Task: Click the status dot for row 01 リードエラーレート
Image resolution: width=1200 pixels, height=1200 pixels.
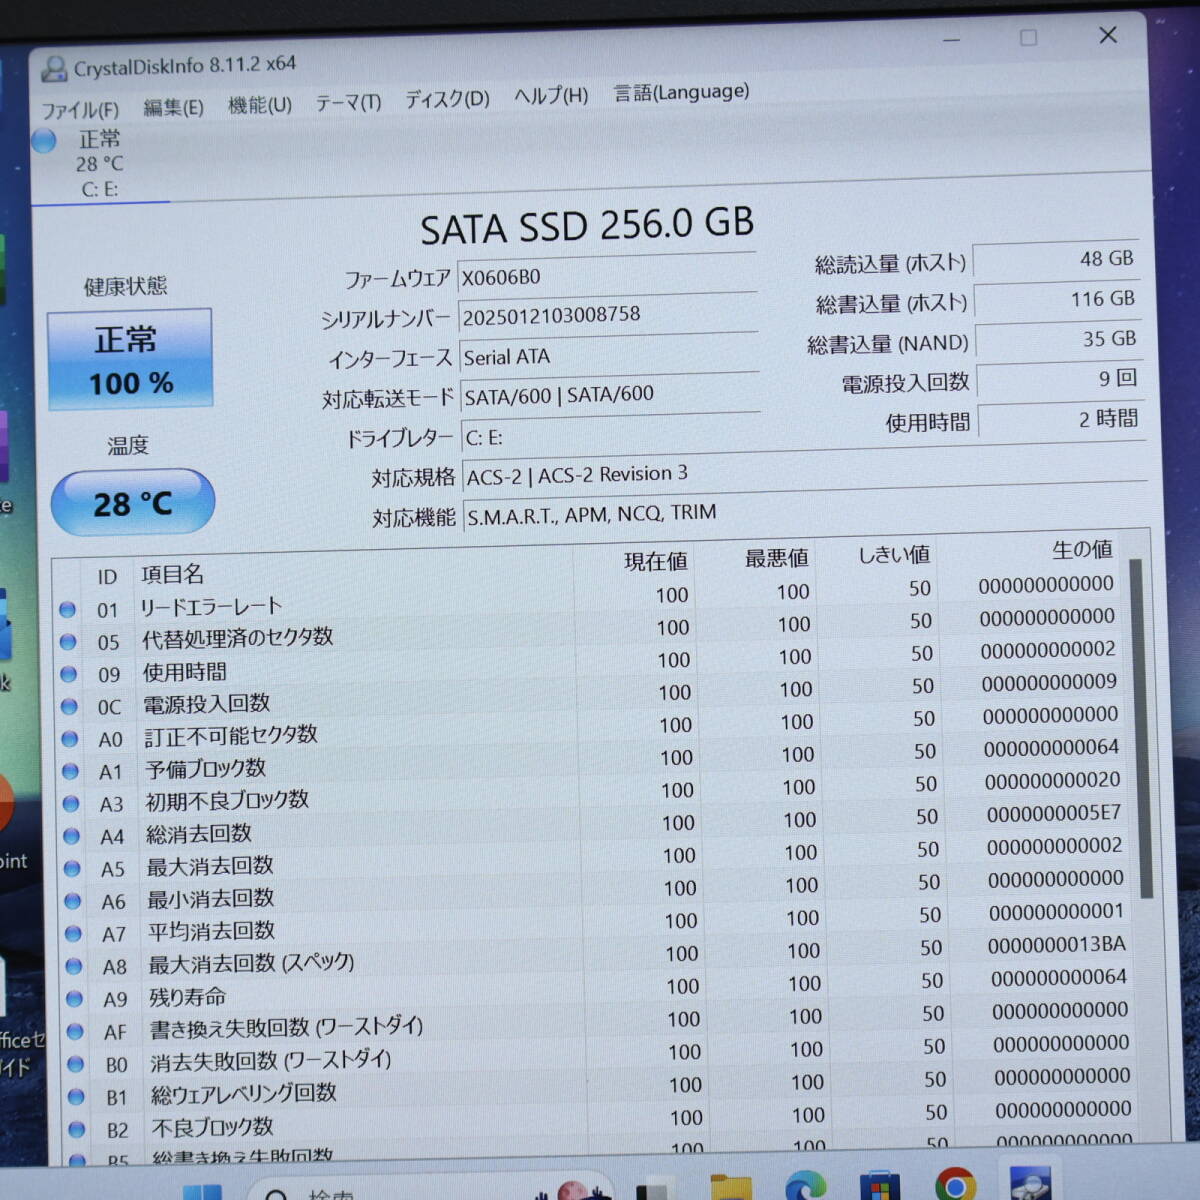Action: point(67,609)
